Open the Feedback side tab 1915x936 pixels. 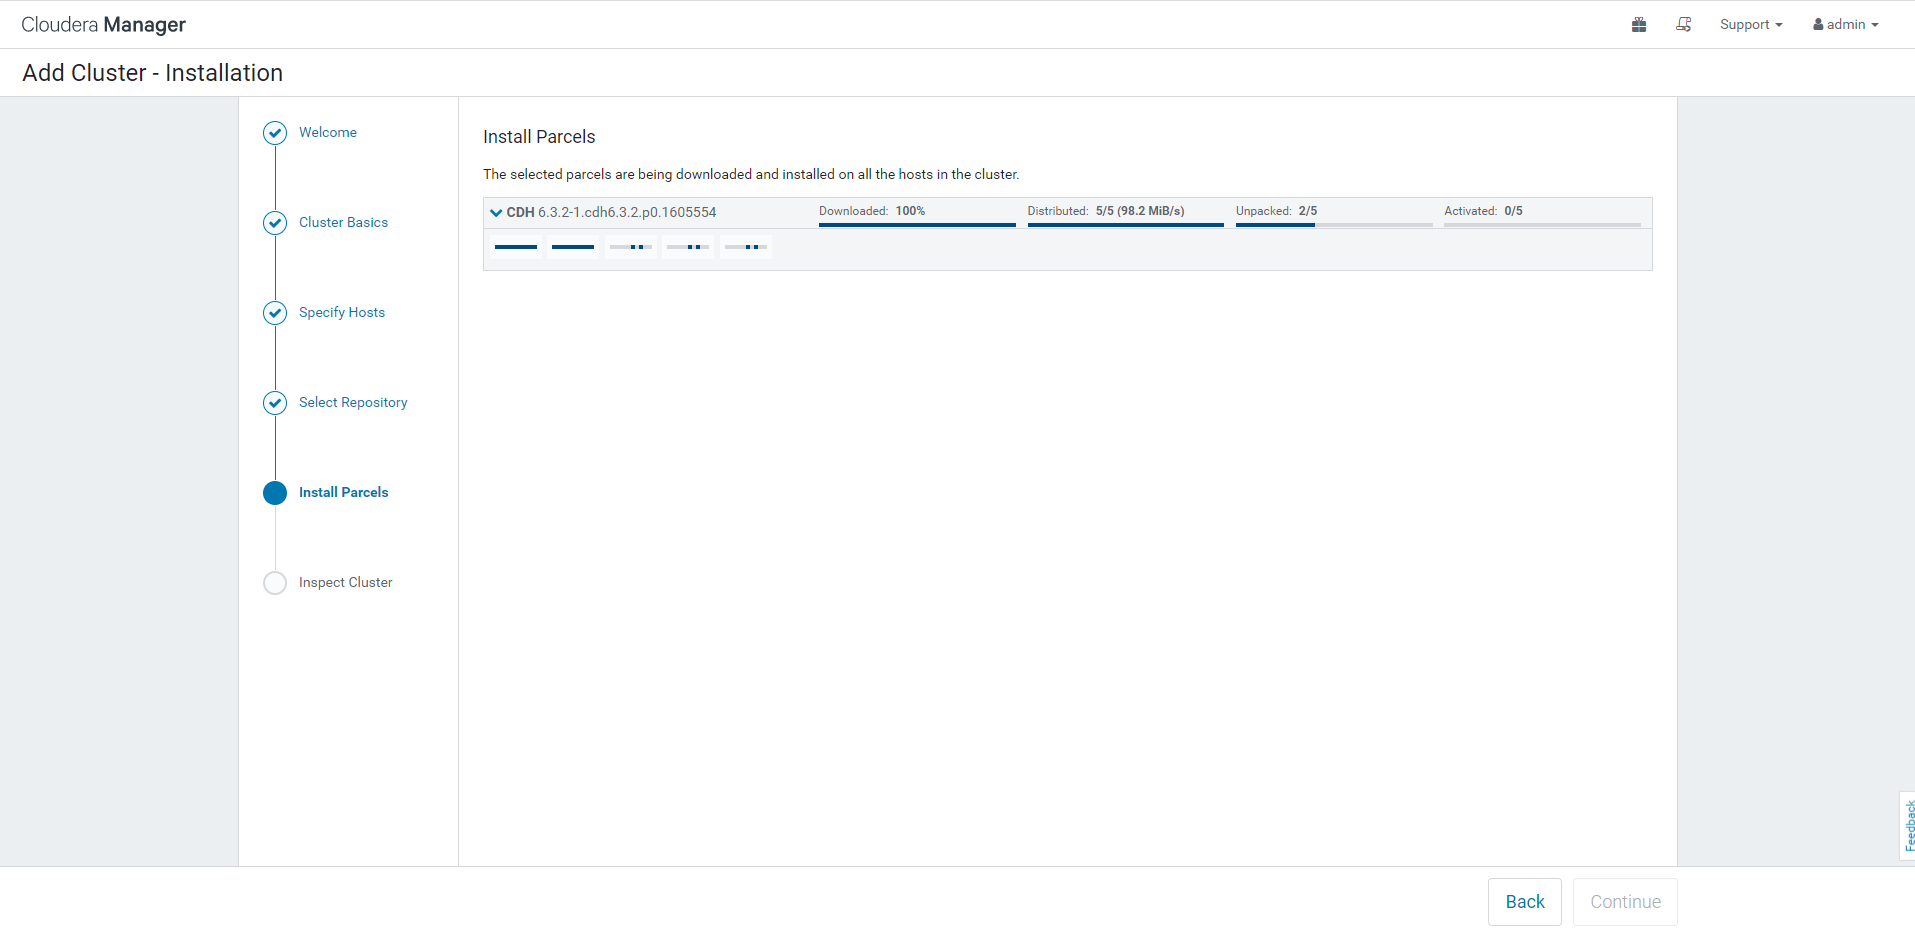tap(1908, 826)
